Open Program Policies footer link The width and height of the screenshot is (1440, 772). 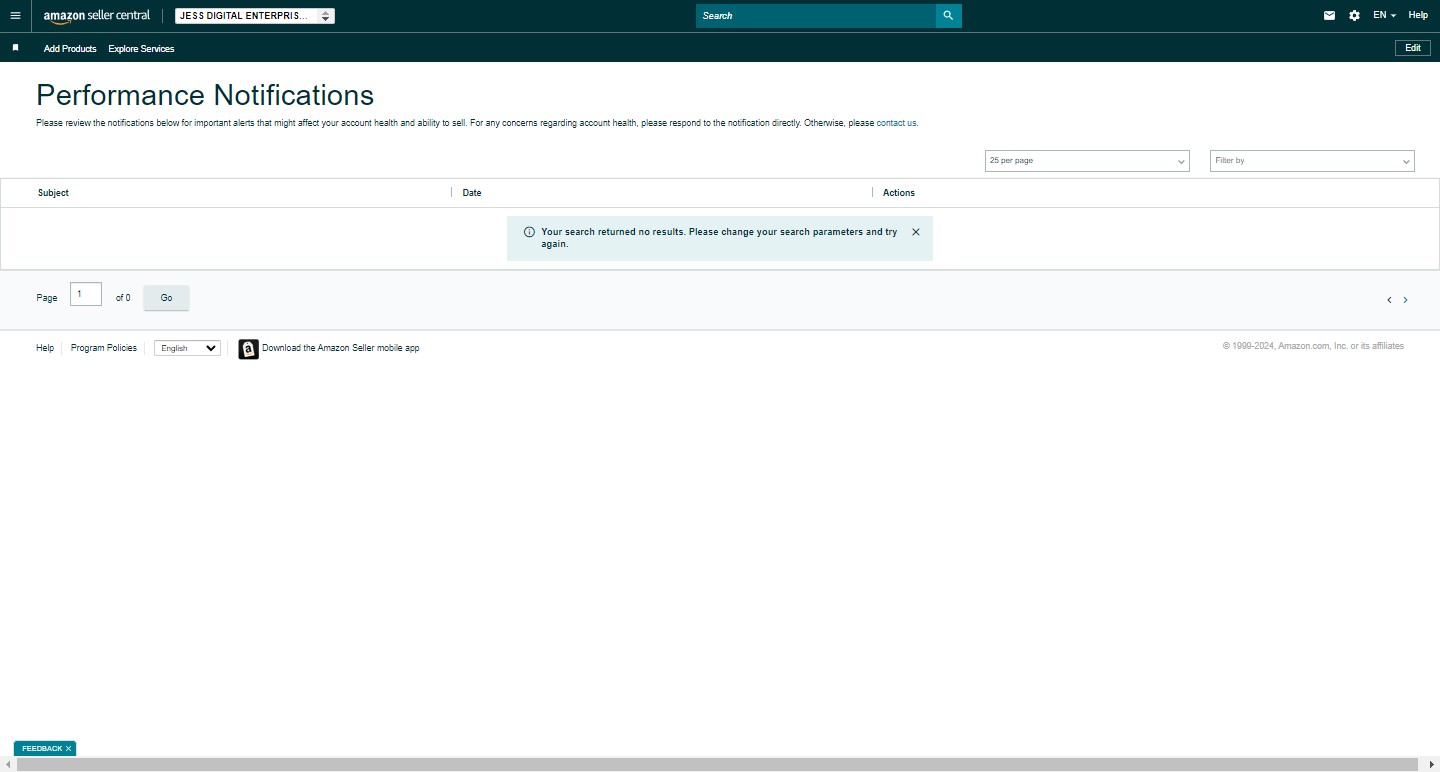(x=104, y=348)
